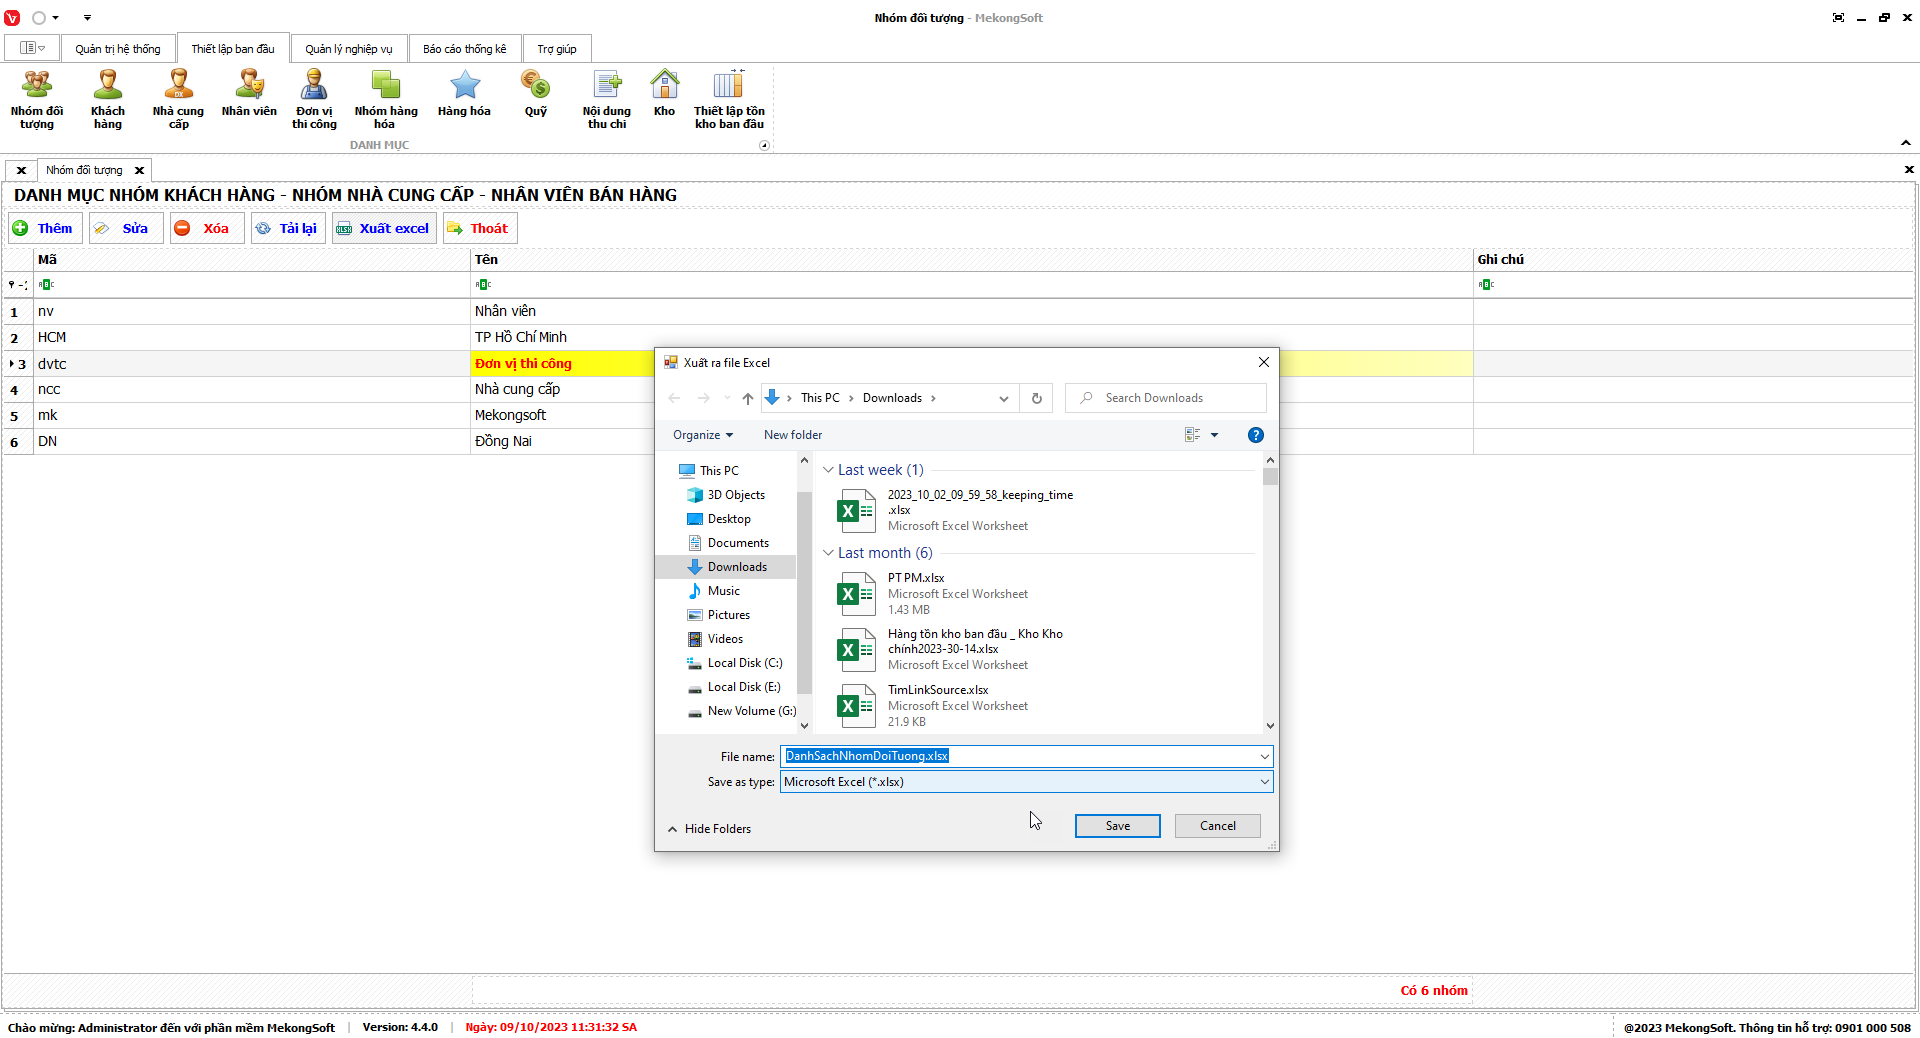This screenshot has height=1038, width=1920.
Task: Refresh the Downloads folder listing
Action: tap(1037, 398)
